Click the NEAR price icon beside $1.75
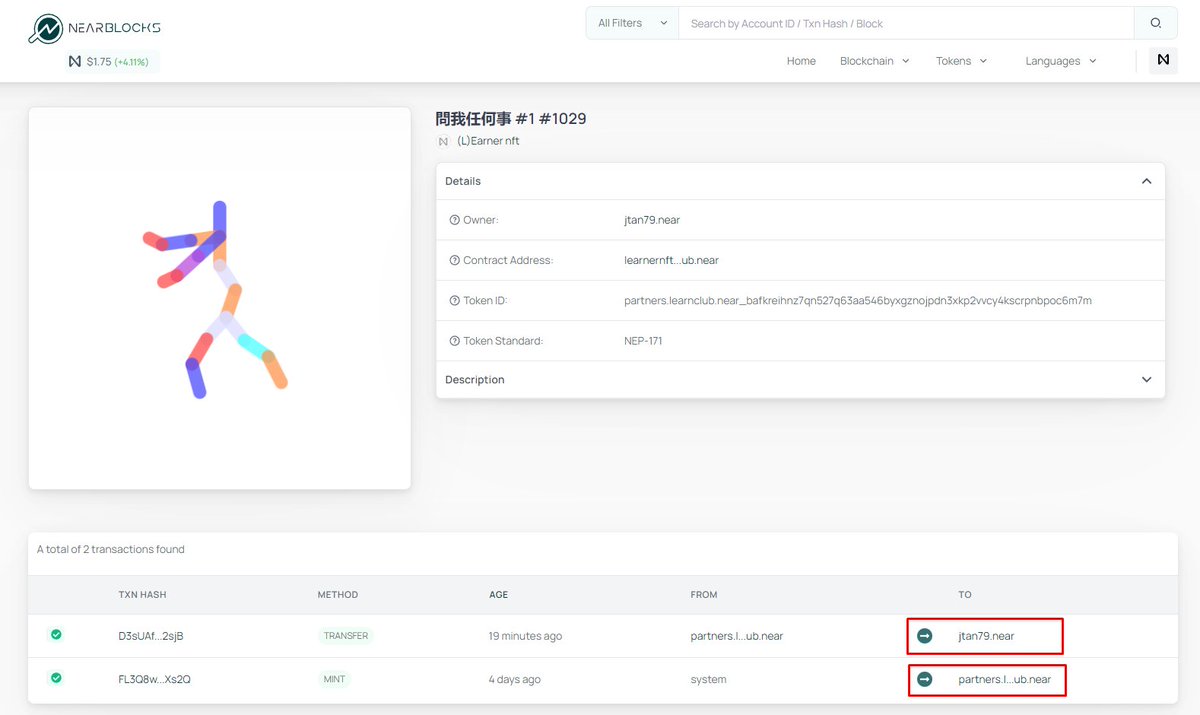Screen dimensions: 1200x715 74,62
